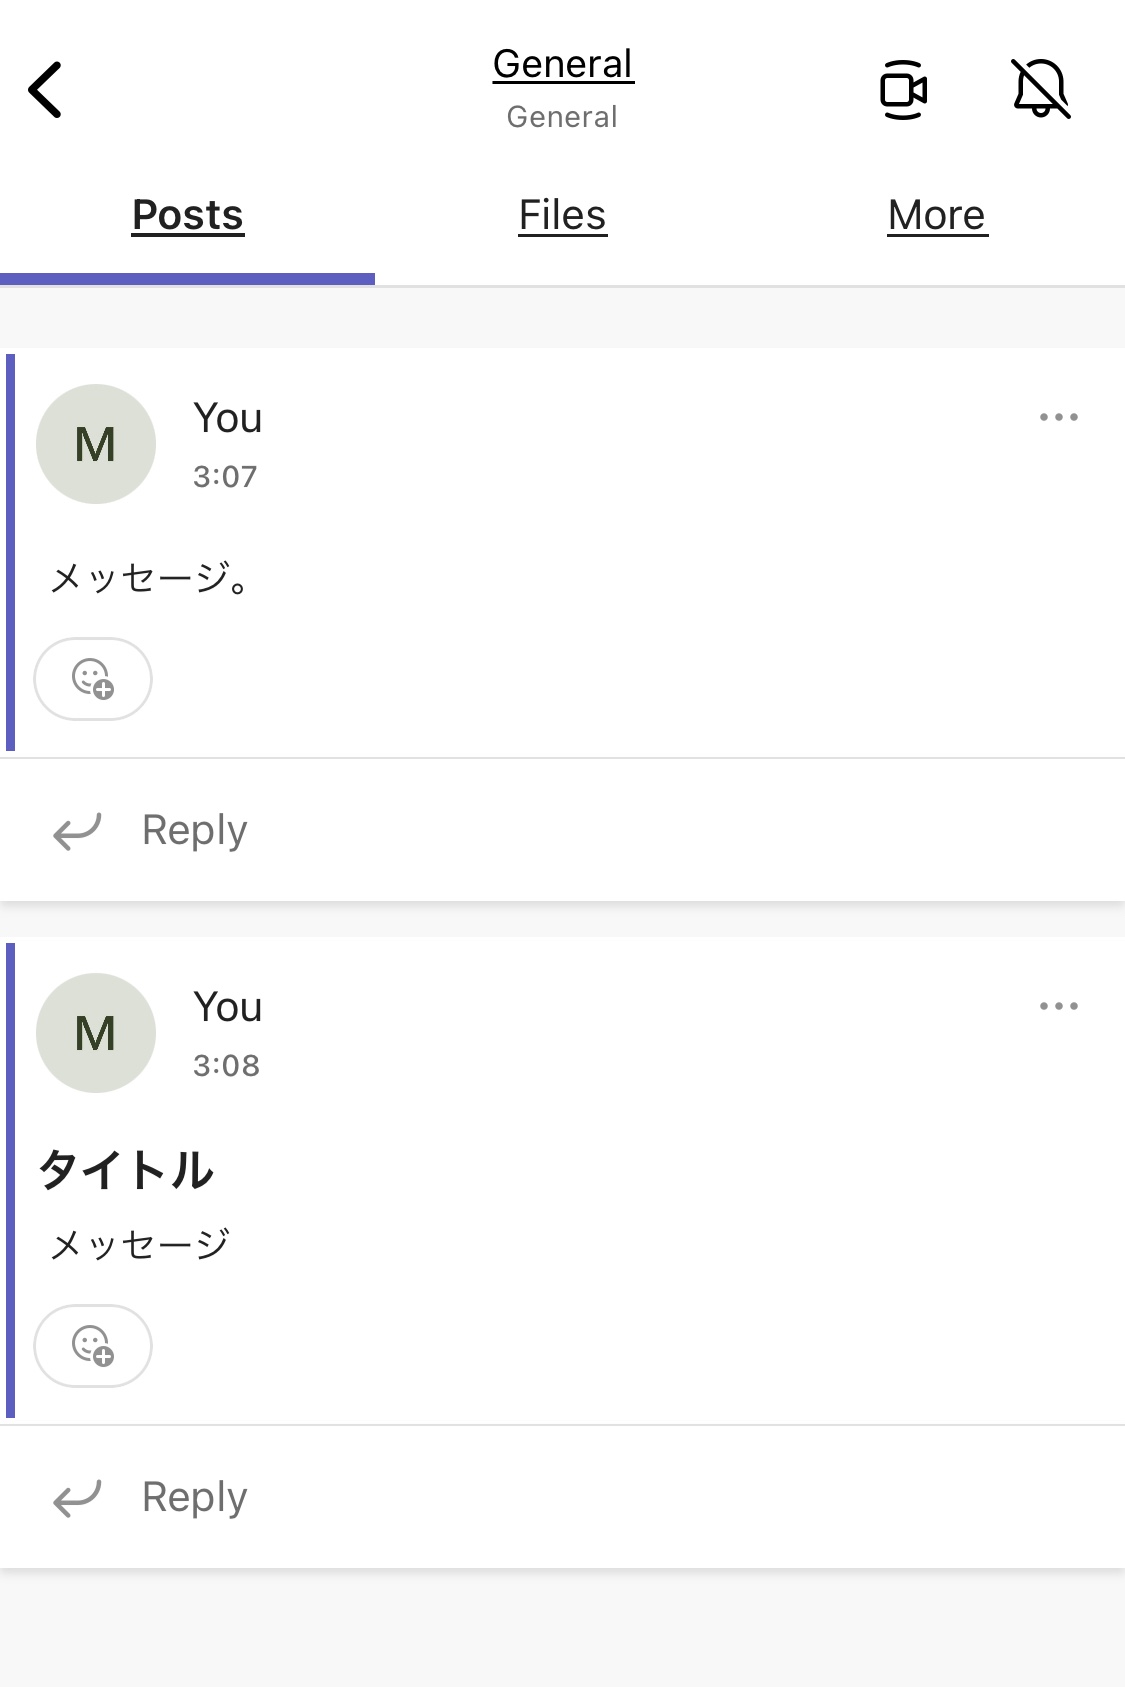
Task: Open more options for the 3:08 post
Action: tap(1058, 1006)
